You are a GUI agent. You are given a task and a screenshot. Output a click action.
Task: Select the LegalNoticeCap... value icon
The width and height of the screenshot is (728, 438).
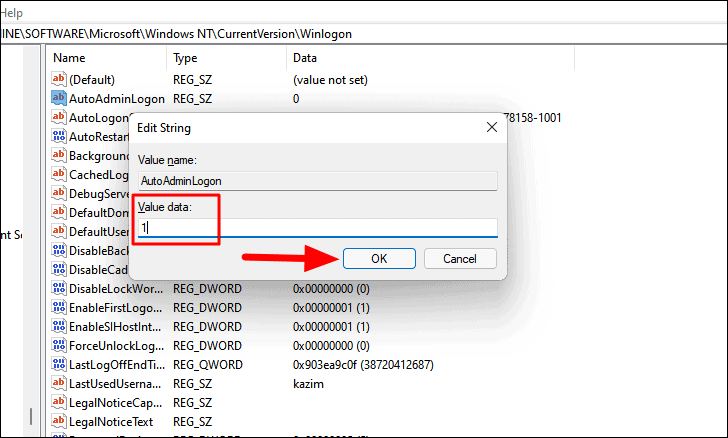point(58,402)
